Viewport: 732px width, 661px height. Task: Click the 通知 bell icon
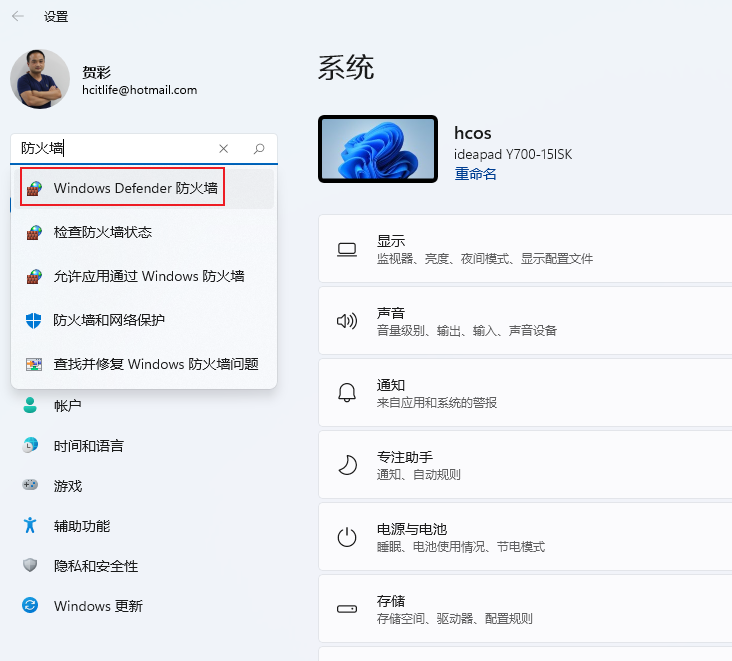point(347,393)
